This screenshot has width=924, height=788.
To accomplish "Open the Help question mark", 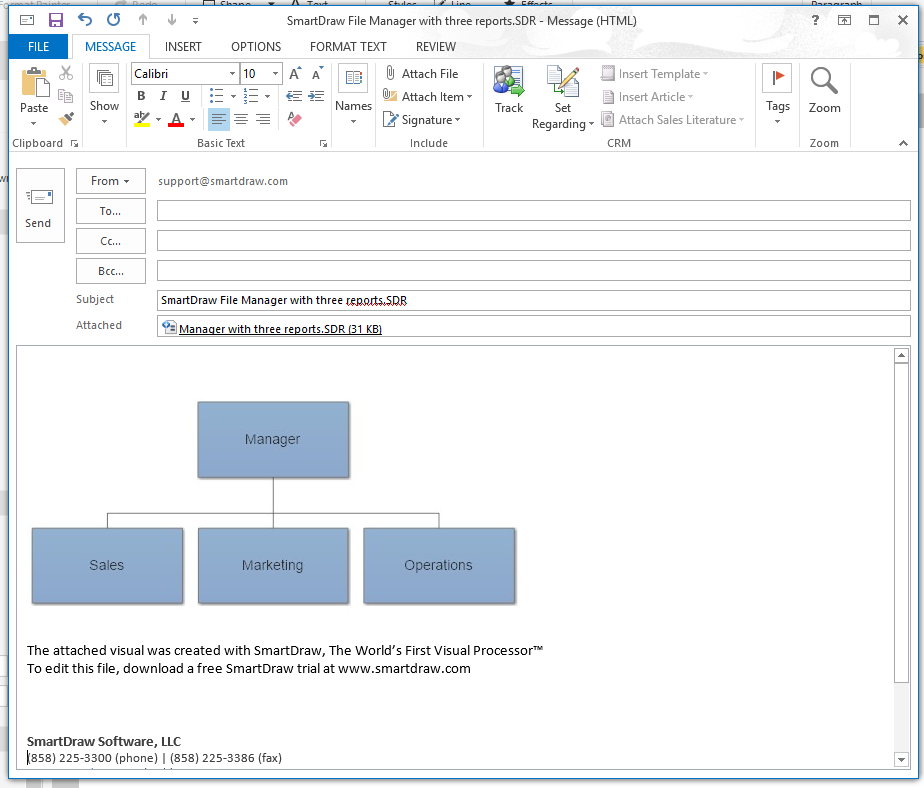I will coord(815,20).
